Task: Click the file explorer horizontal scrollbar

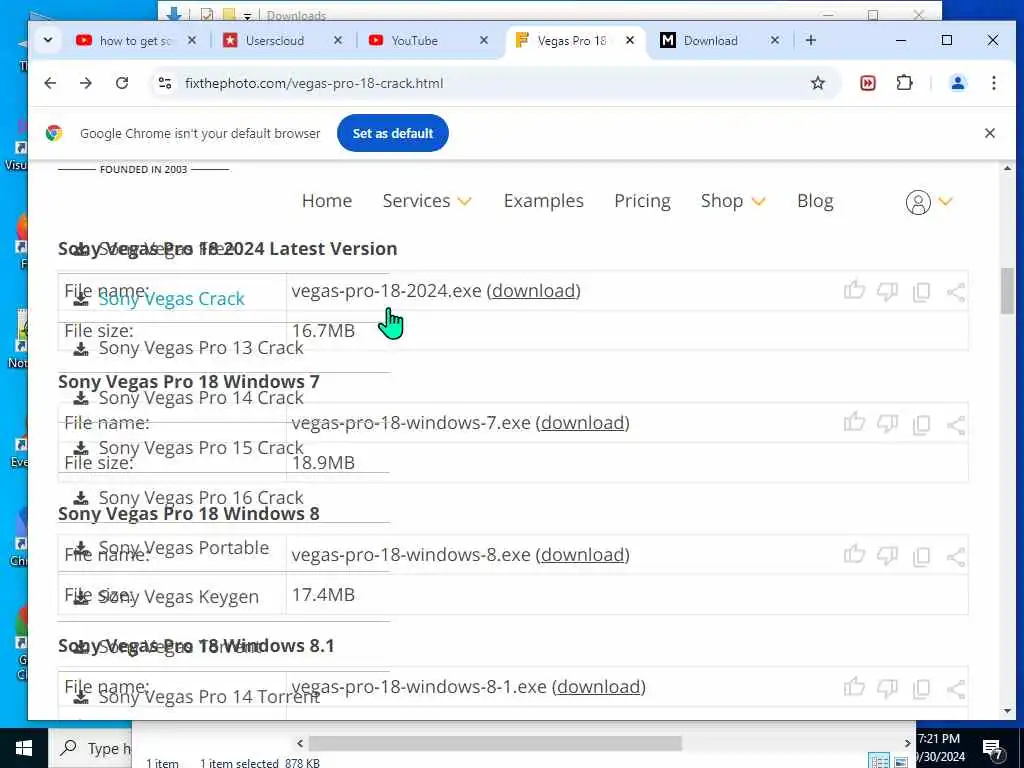Action: click(496, 743)
